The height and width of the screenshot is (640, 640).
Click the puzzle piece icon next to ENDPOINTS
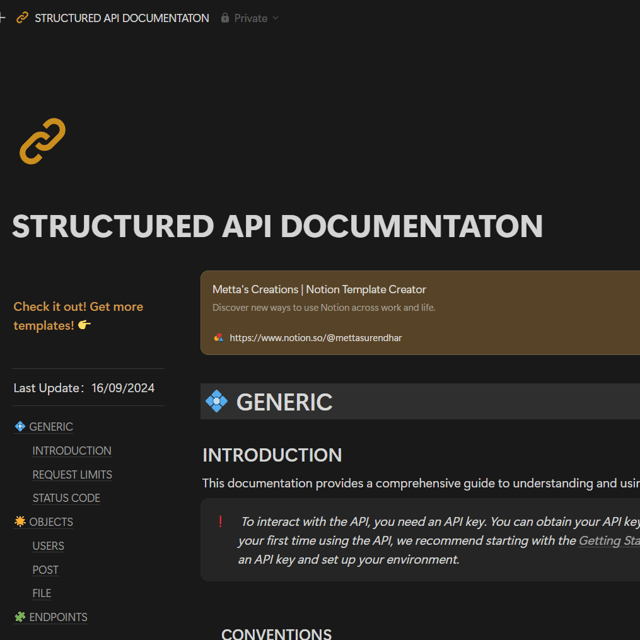(x=20, y=617)
